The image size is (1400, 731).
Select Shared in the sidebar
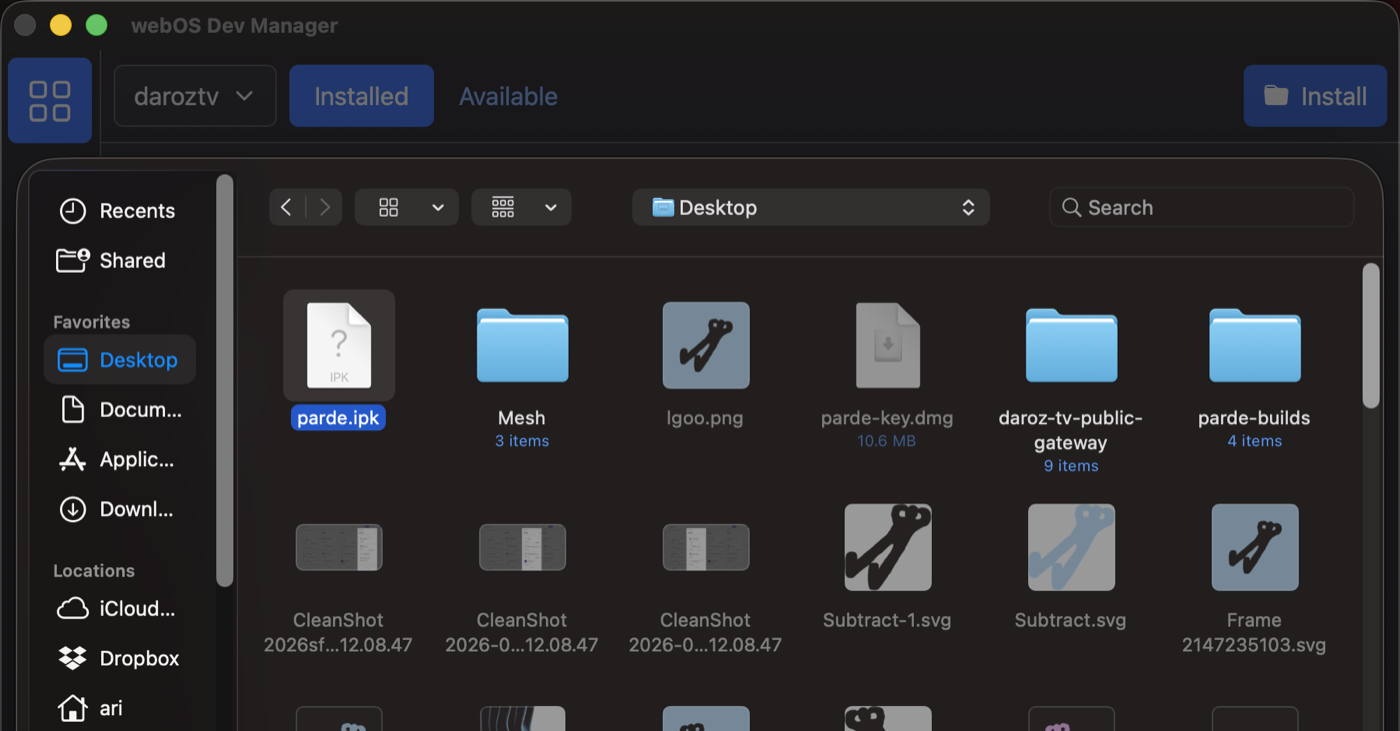[x=120, y=260]
